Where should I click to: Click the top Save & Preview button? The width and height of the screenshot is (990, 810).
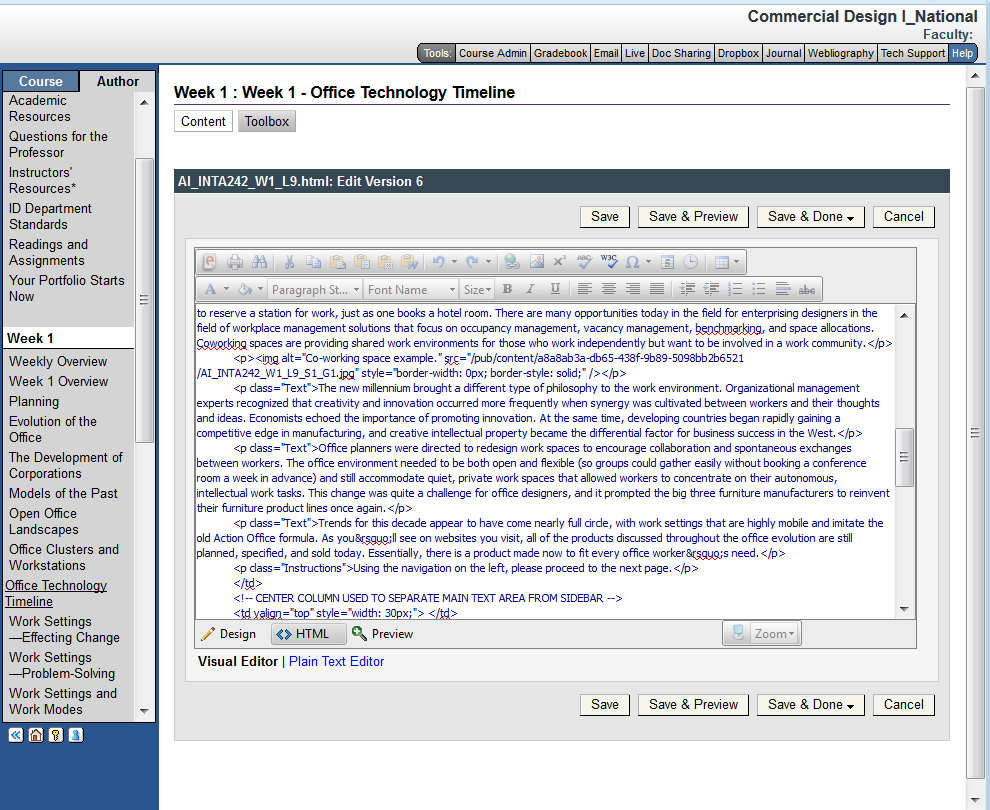[693, 216]
